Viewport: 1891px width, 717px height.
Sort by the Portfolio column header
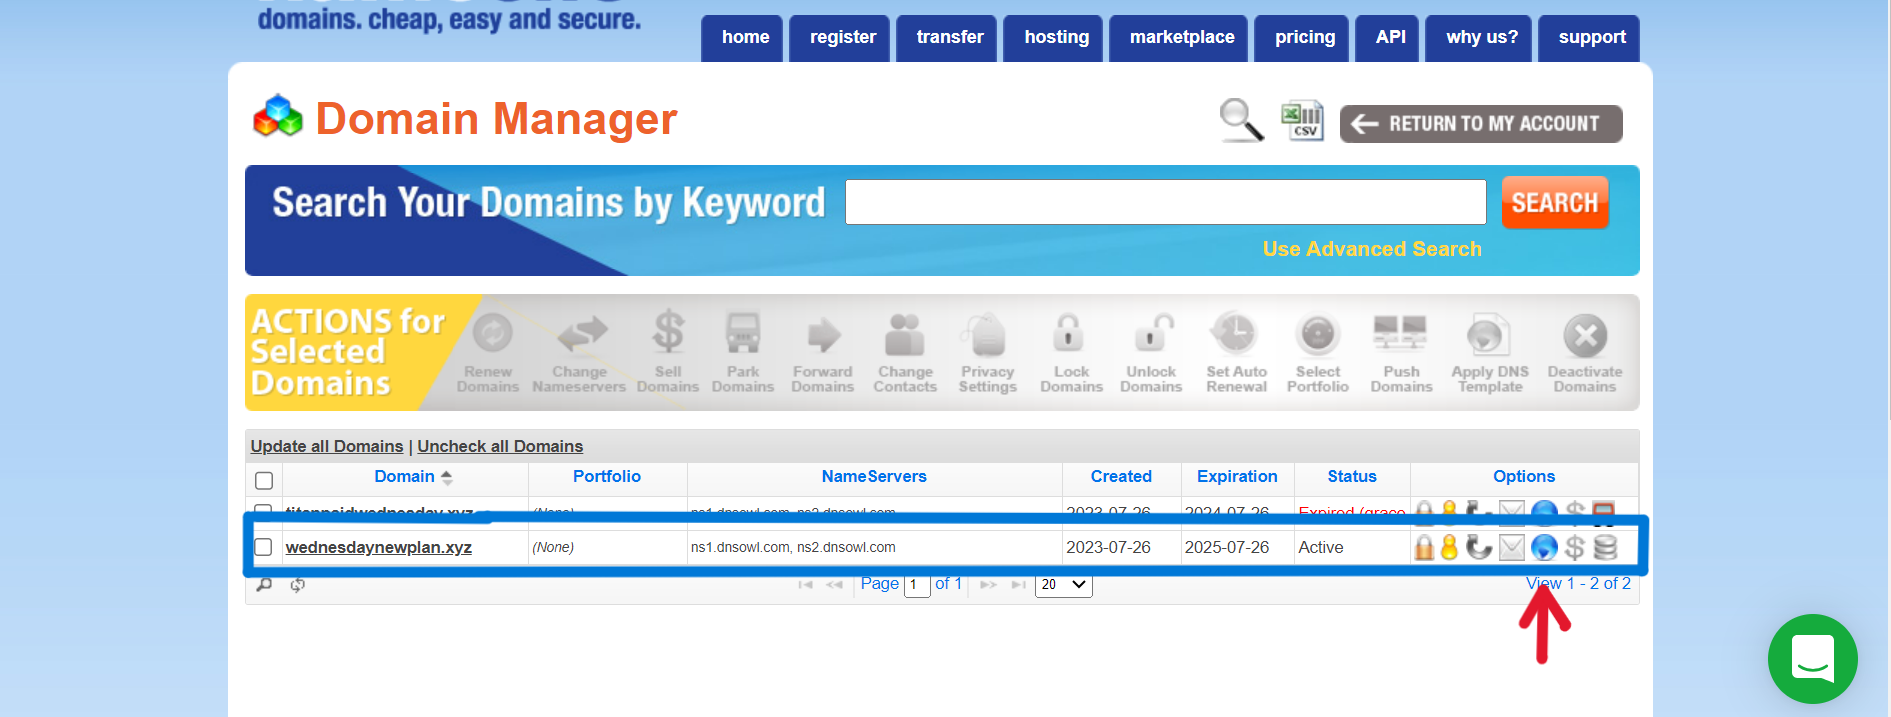click(x=607, y=477)
